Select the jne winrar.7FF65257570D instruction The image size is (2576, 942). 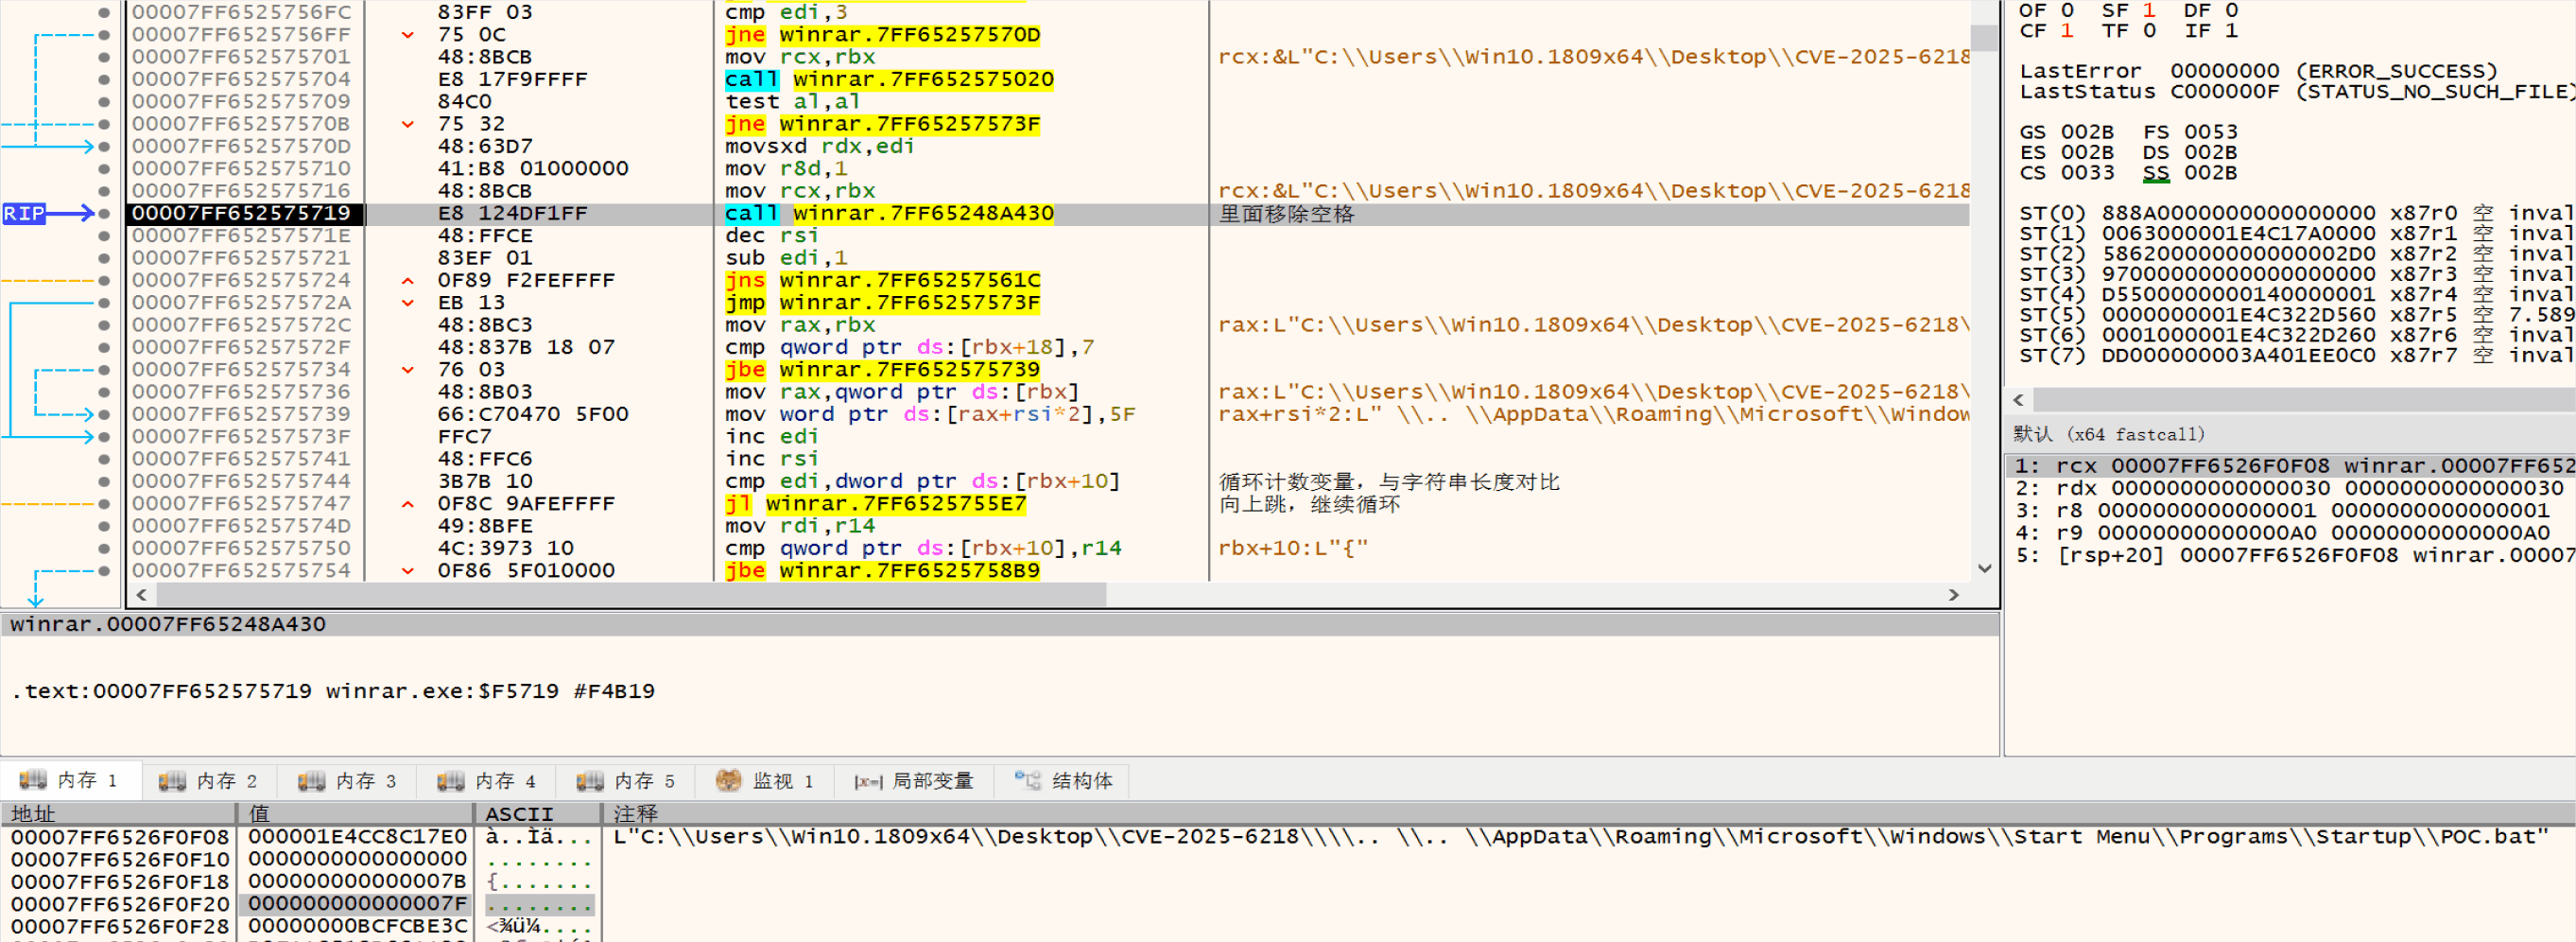882,35
